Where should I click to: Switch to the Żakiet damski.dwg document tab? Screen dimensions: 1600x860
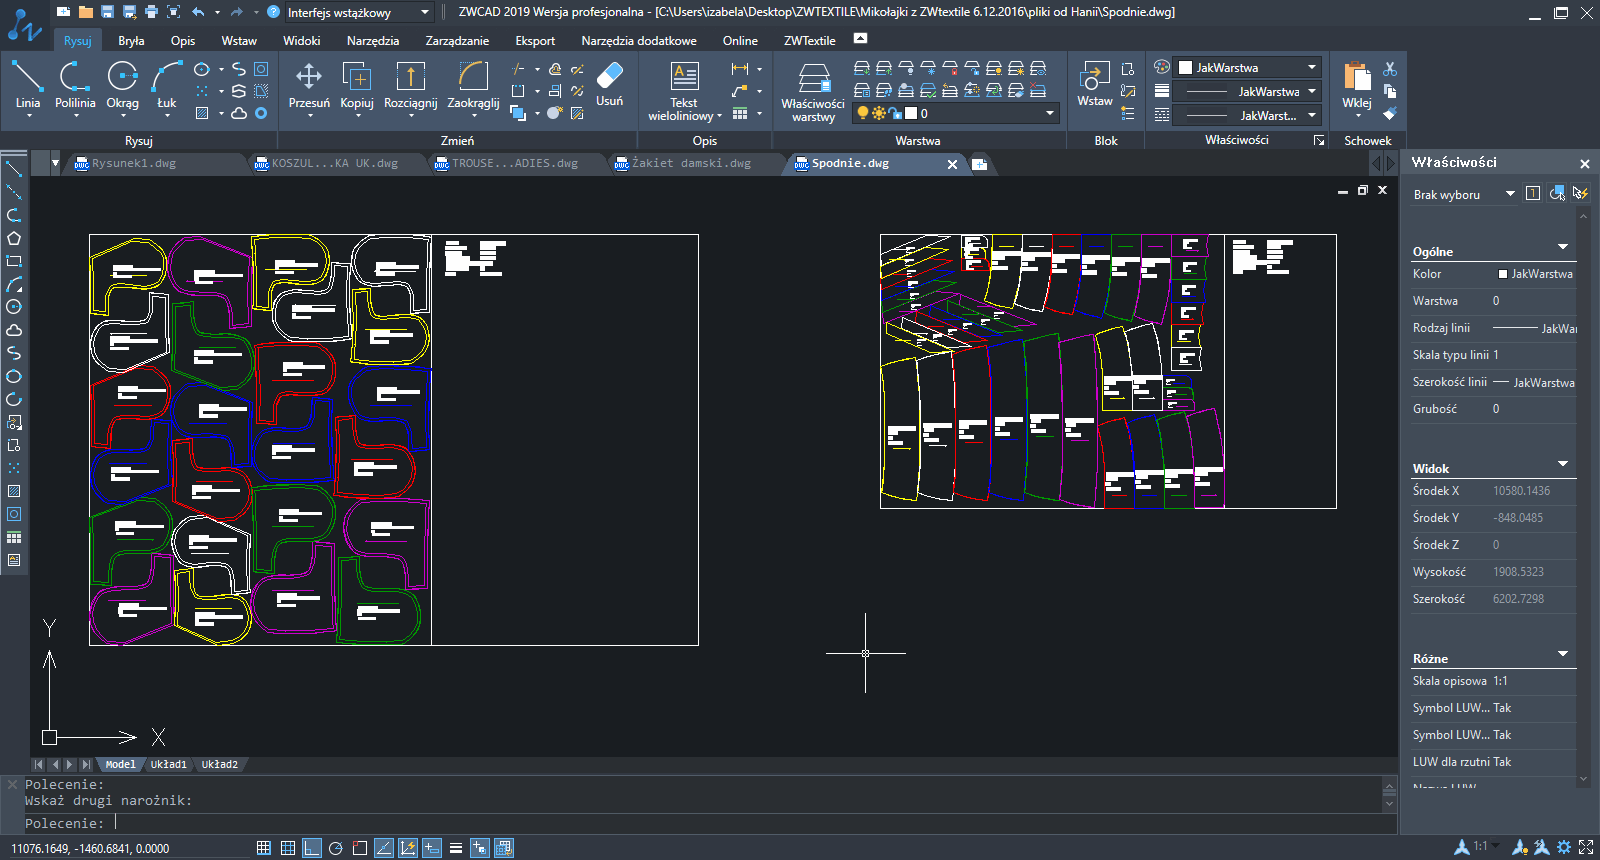[x=691, y=163]
